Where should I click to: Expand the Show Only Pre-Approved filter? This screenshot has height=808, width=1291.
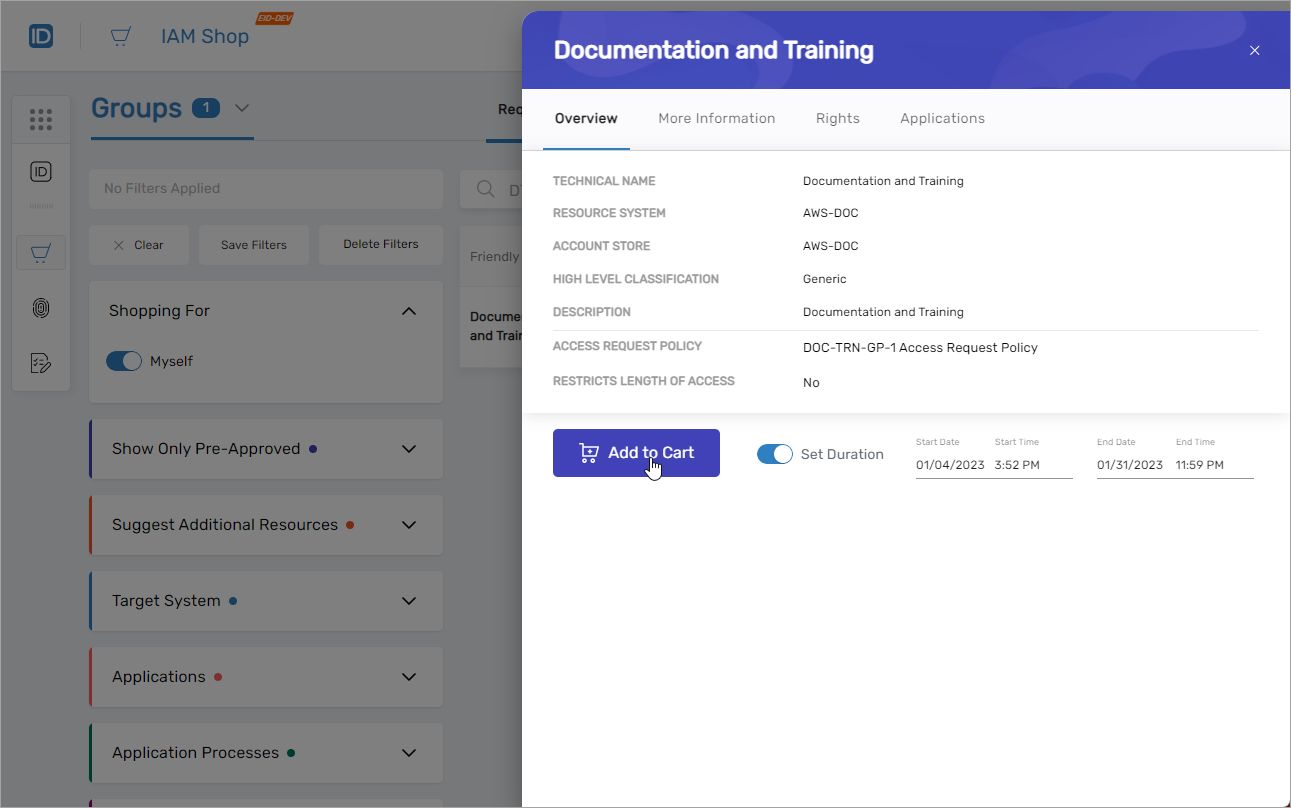(408, 449)
